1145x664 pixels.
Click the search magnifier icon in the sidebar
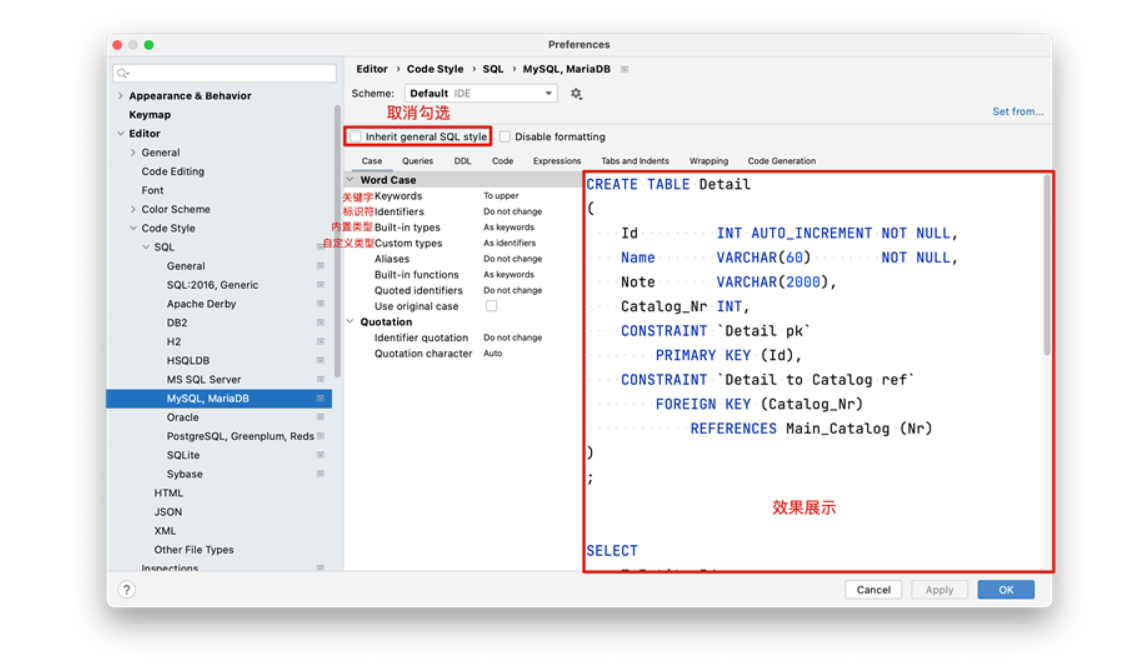pyautogui.click(x=123, y=73)
